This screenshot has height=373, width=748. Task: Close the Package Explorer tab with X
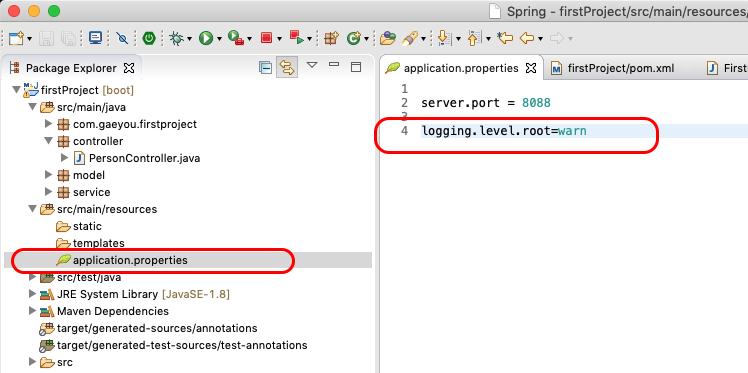click(129, 68)
